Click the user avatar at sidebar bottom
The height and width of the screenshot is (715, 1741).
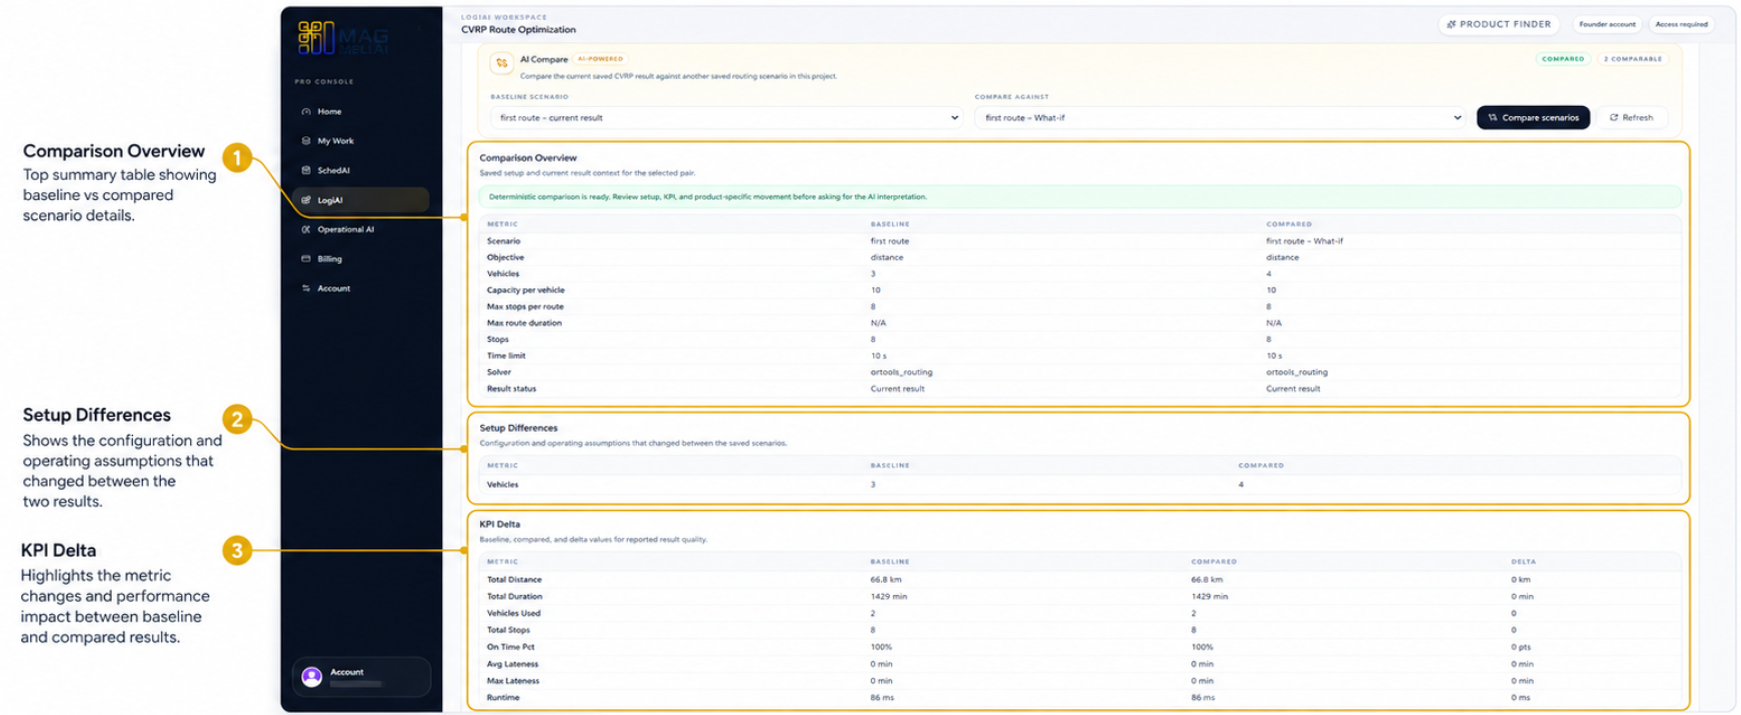(x=312, y=677)
